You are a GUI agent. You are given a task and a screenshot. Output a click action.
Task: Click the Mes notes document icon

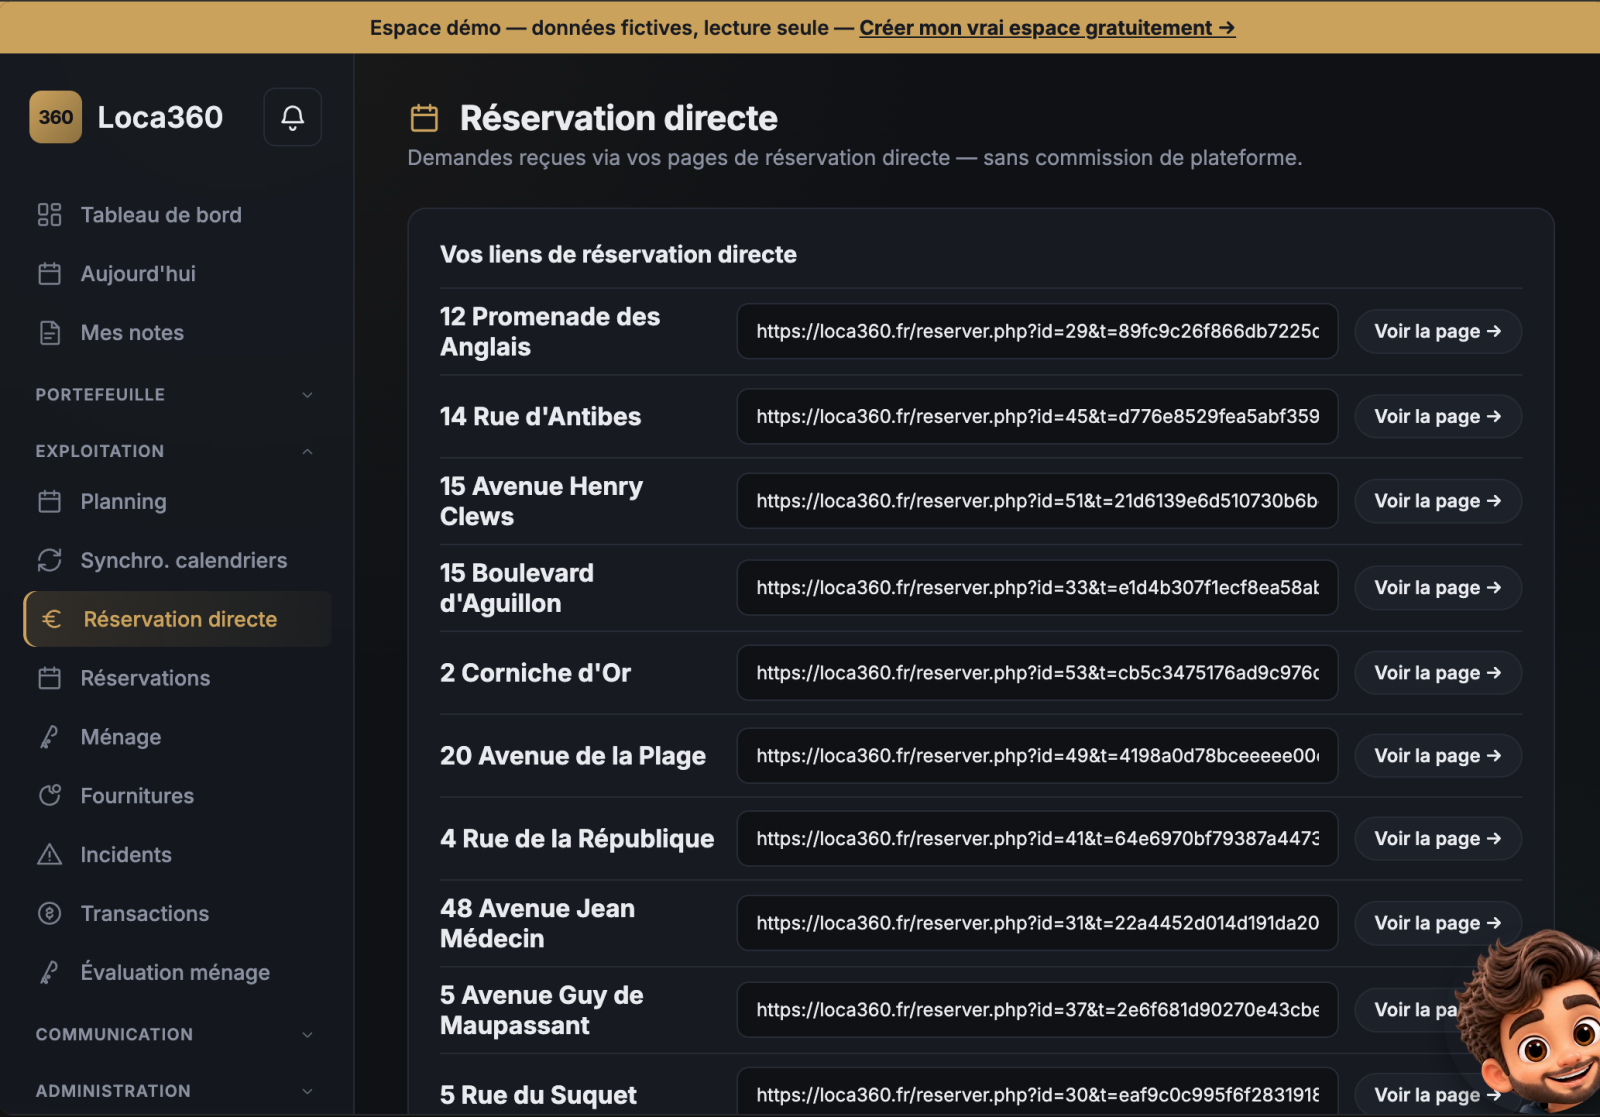[49, 333]
